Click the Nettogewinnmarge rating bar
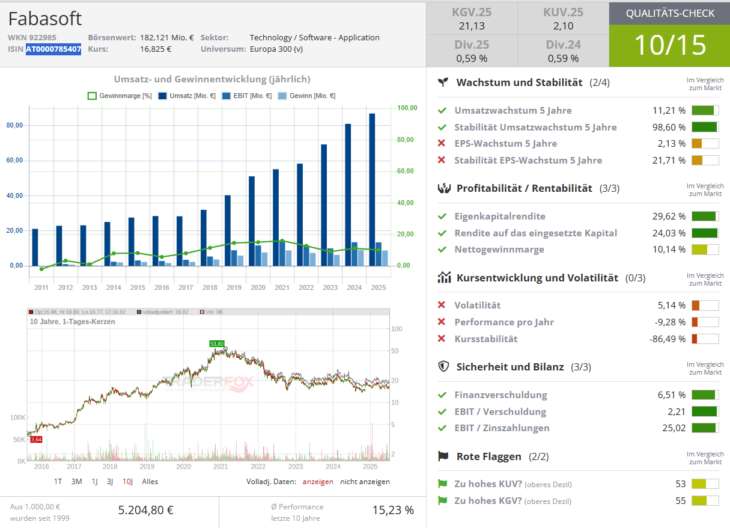This screenshot has width=730, height=528. tap(705, 249)
